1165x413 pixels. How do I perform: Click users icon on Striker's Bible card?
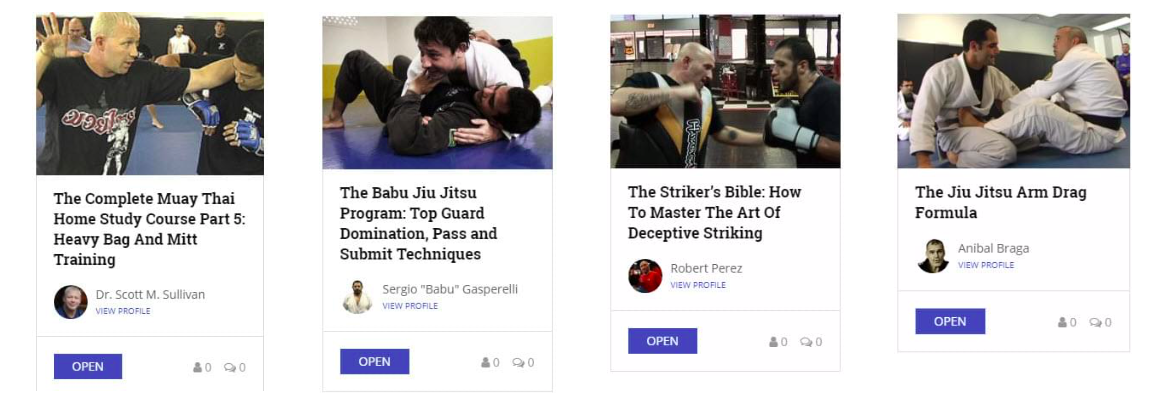point(774,342)
